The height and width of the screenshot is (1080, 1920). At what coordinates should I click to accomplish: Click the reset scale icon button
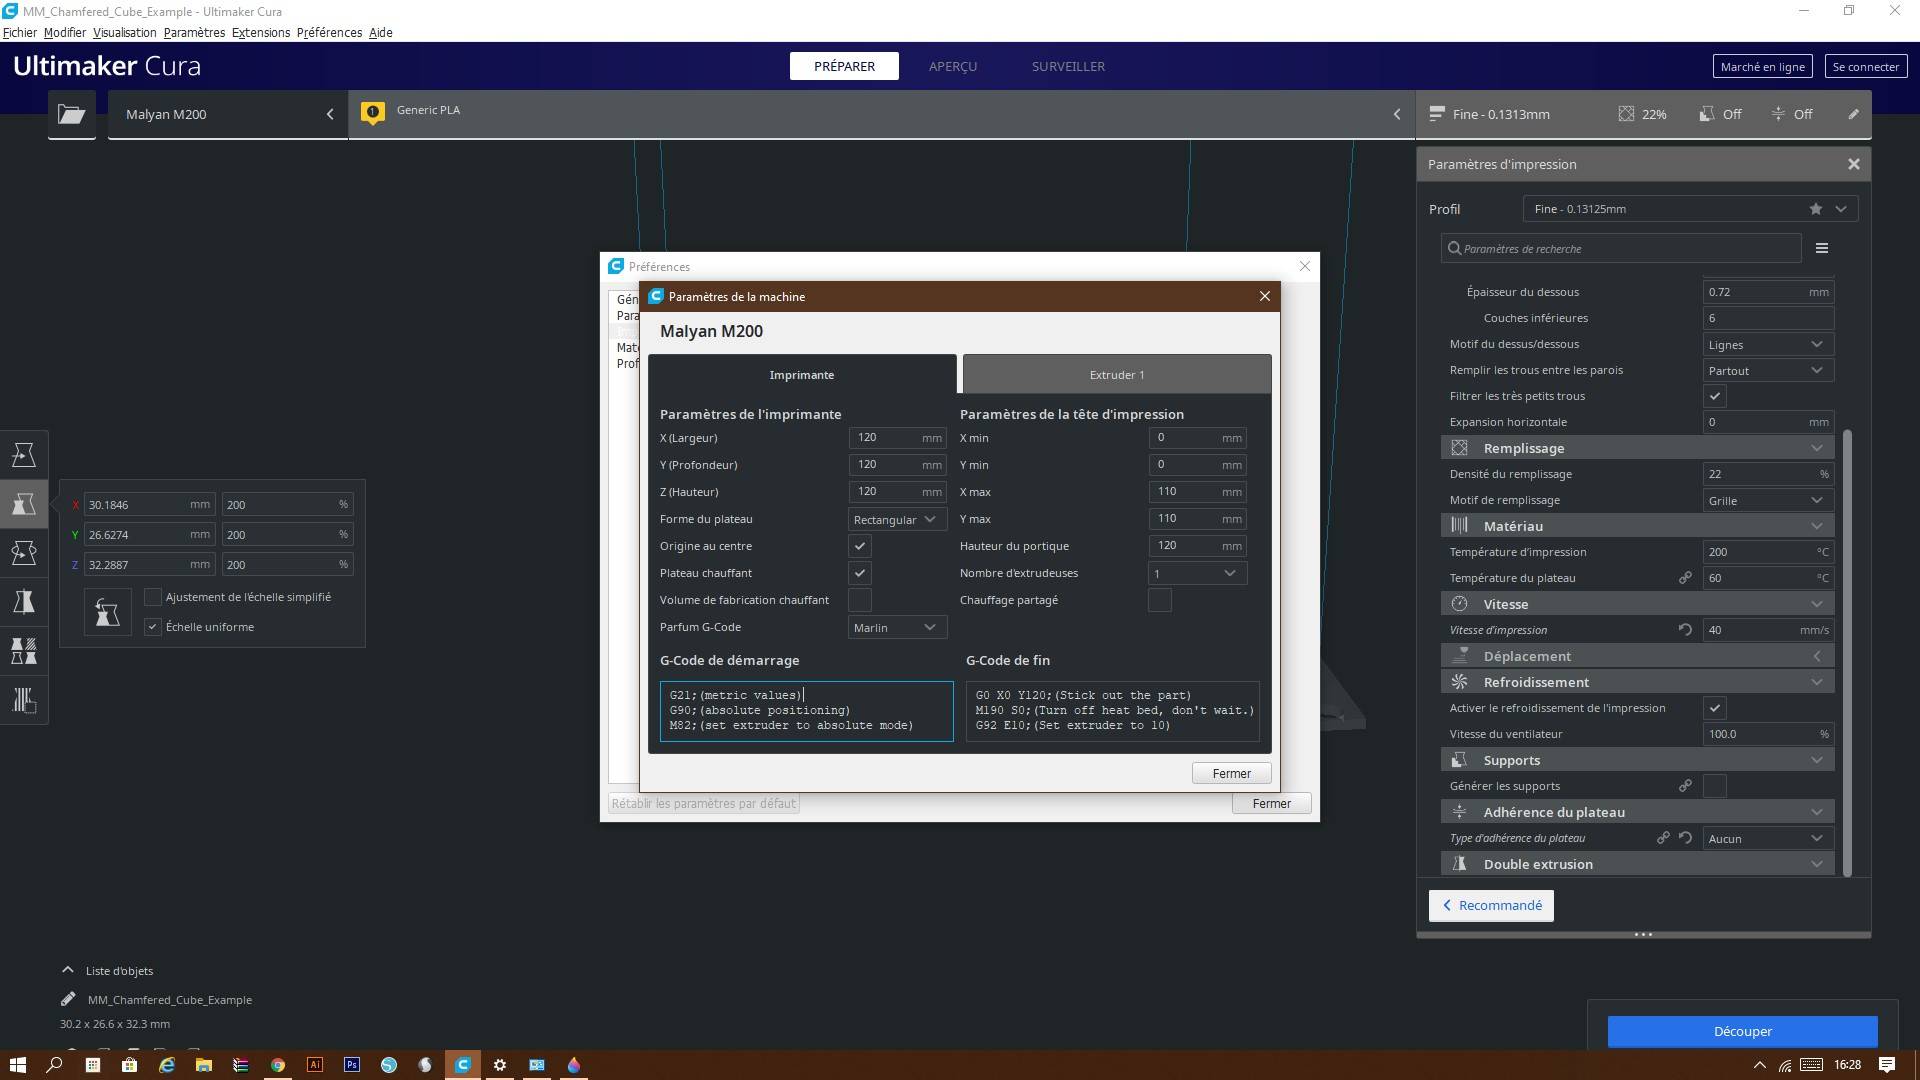[107, 612]
